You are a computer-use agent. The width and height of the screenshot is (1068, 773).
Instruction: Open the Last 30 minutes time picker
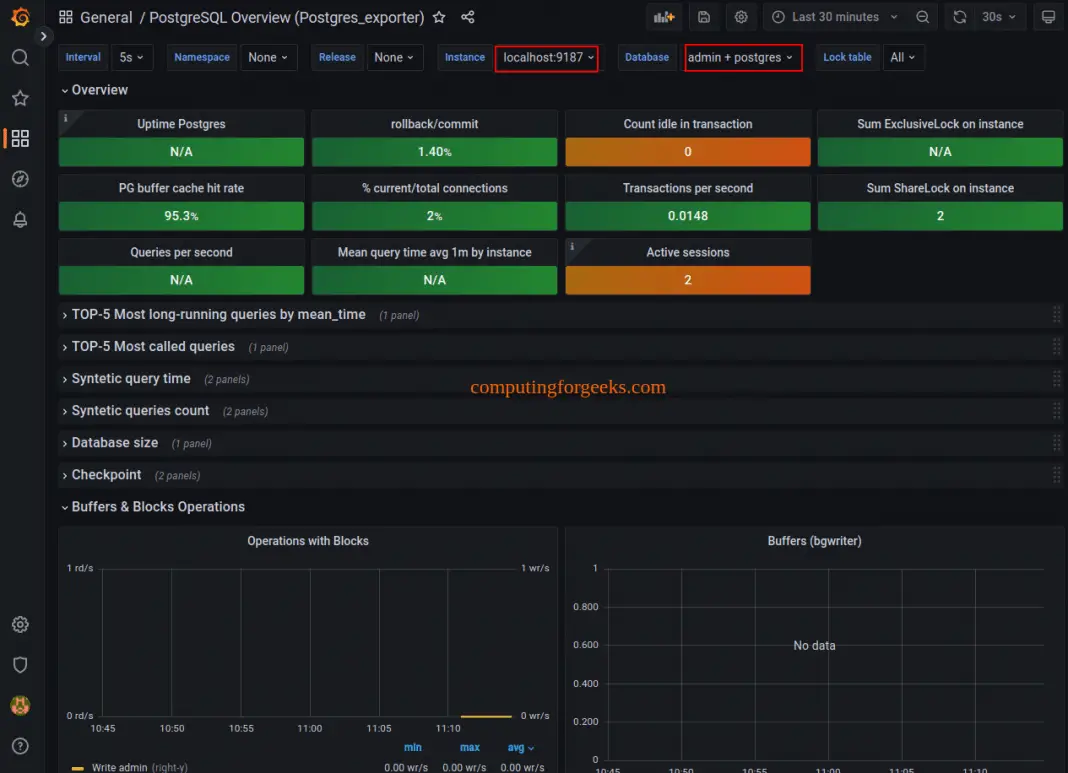click(x=835, y=17)
